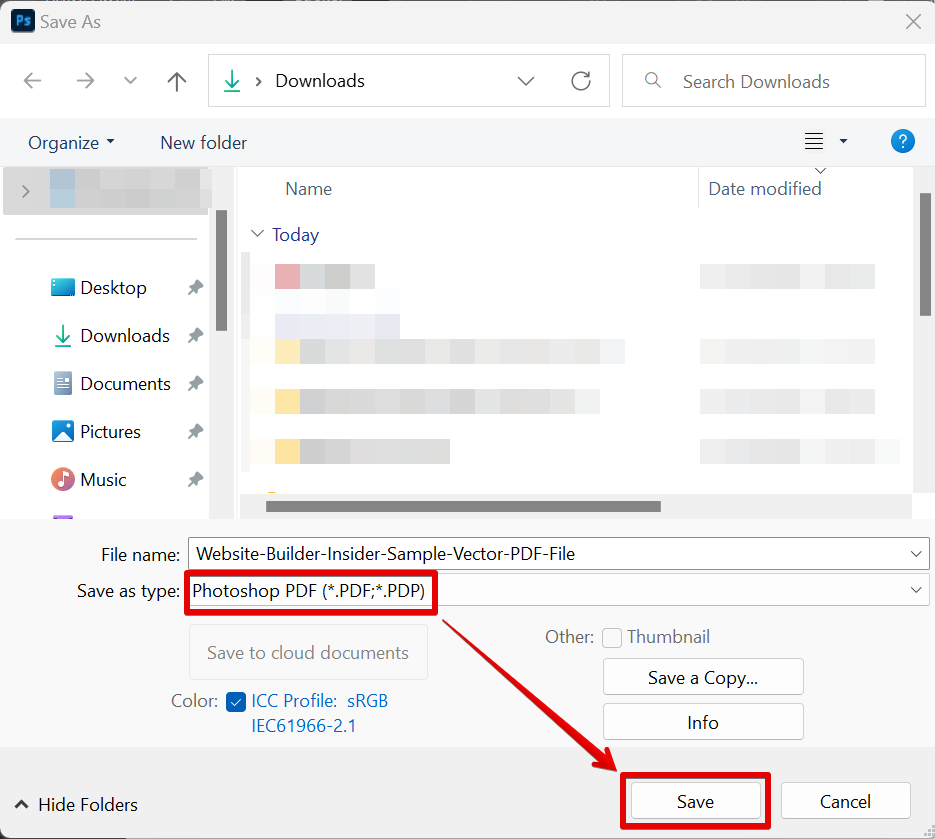Collapse the Today file group
Screen dimensions: 935x839
coord(257,235)
